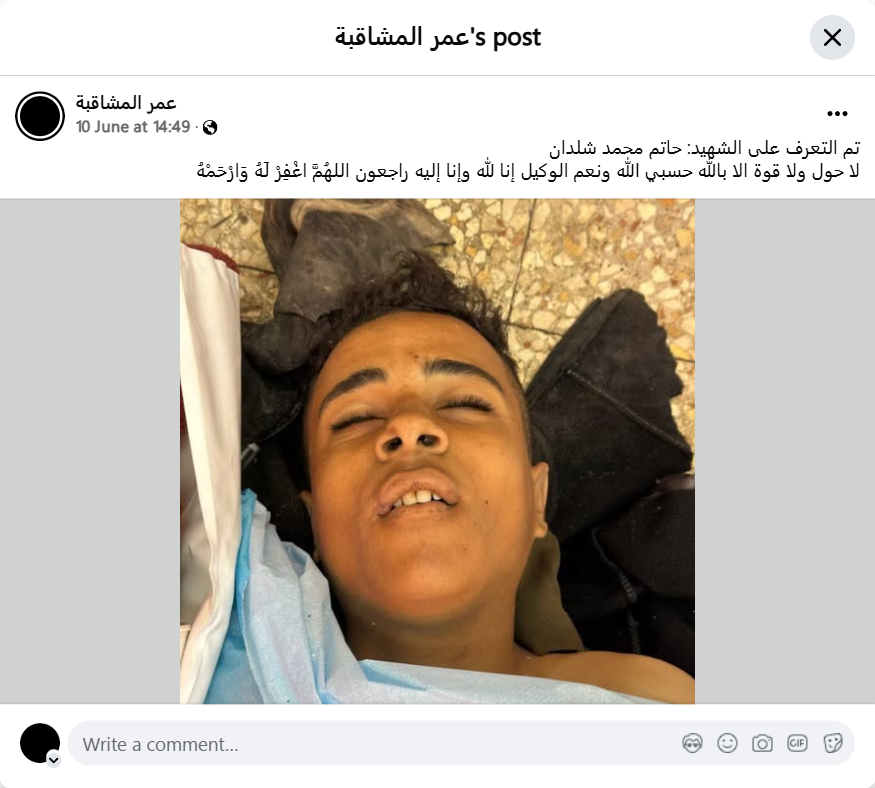The width and height of the screenshot is (875, 788).
Task: Open the three-dot post options menu
Action: coord(837,114)
